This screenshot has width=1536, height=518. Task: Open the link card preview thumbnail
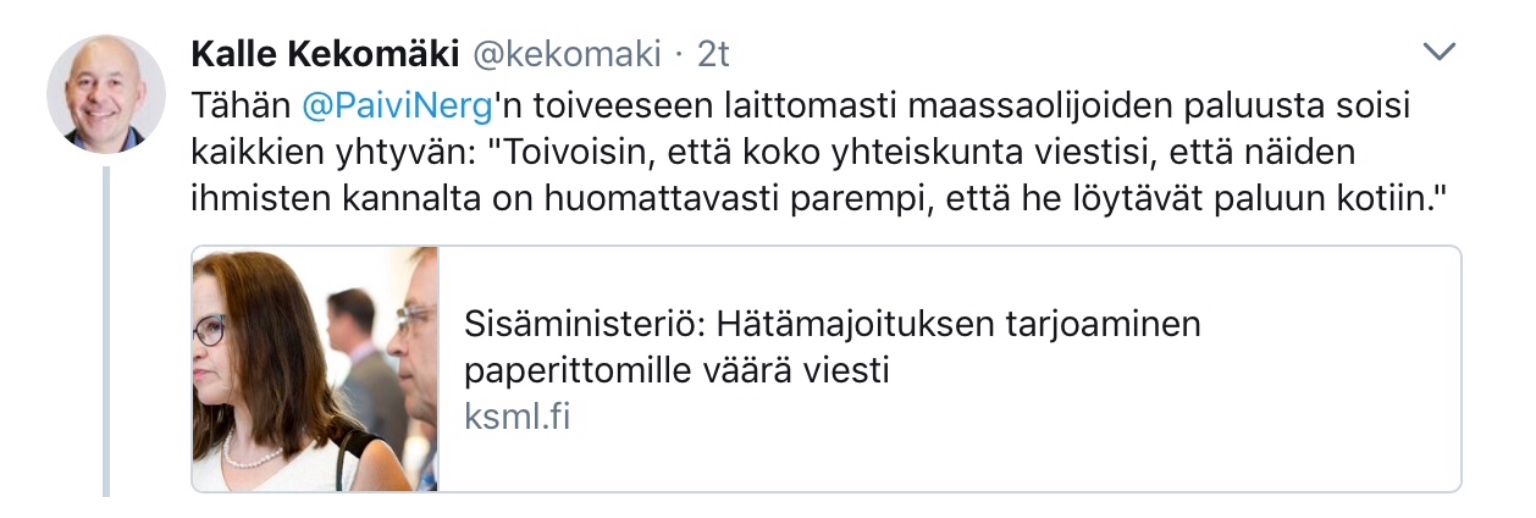click(315, 369)
